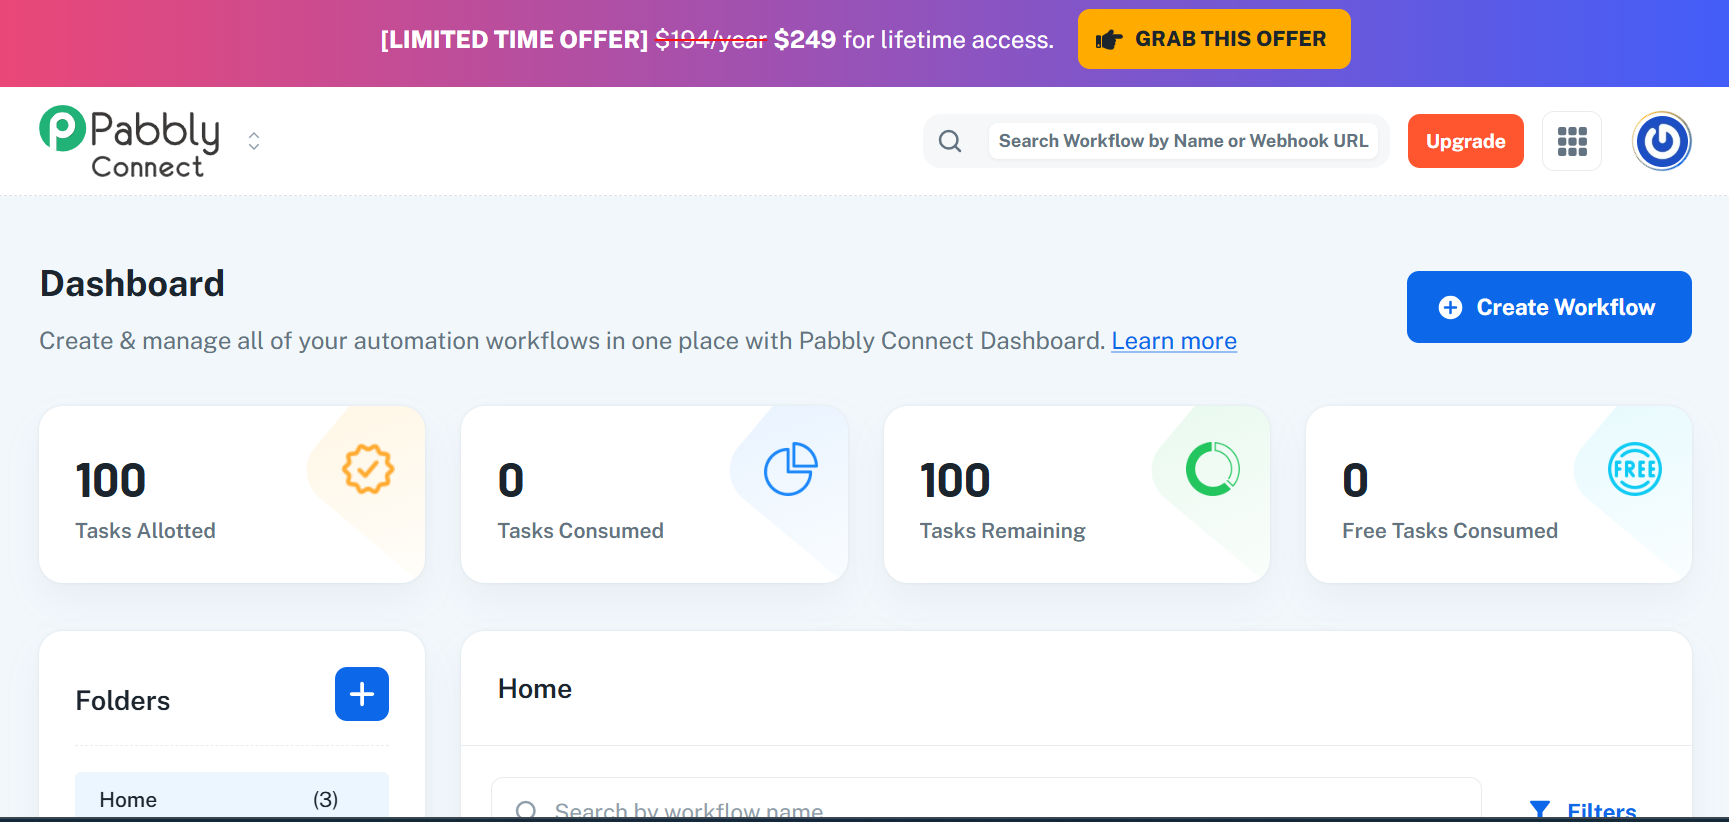Click the Search by workflow name field
This screenshot has height=822, width=1729.
(986, 800)
